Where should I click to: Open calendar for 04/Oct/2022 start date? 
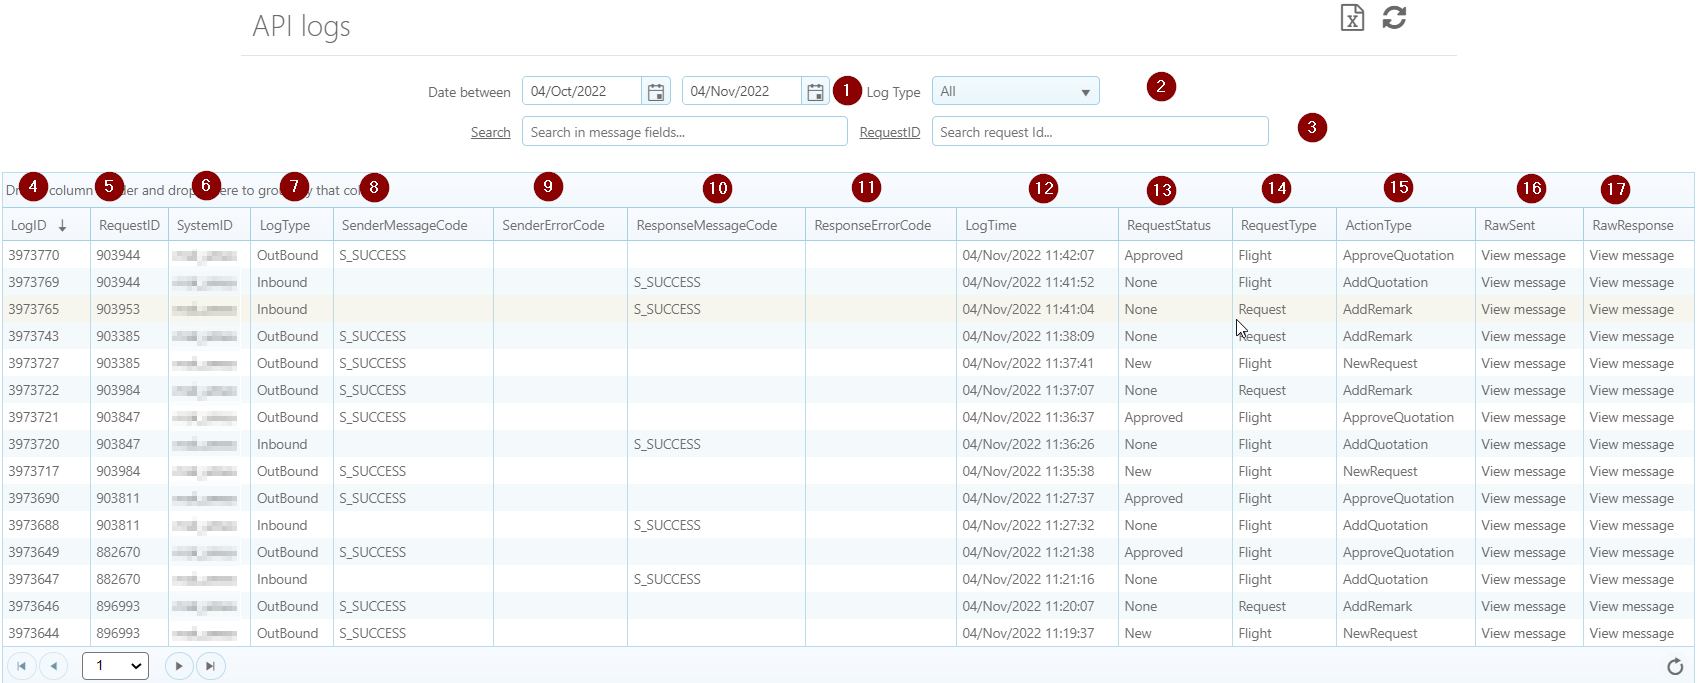(656, 92)
